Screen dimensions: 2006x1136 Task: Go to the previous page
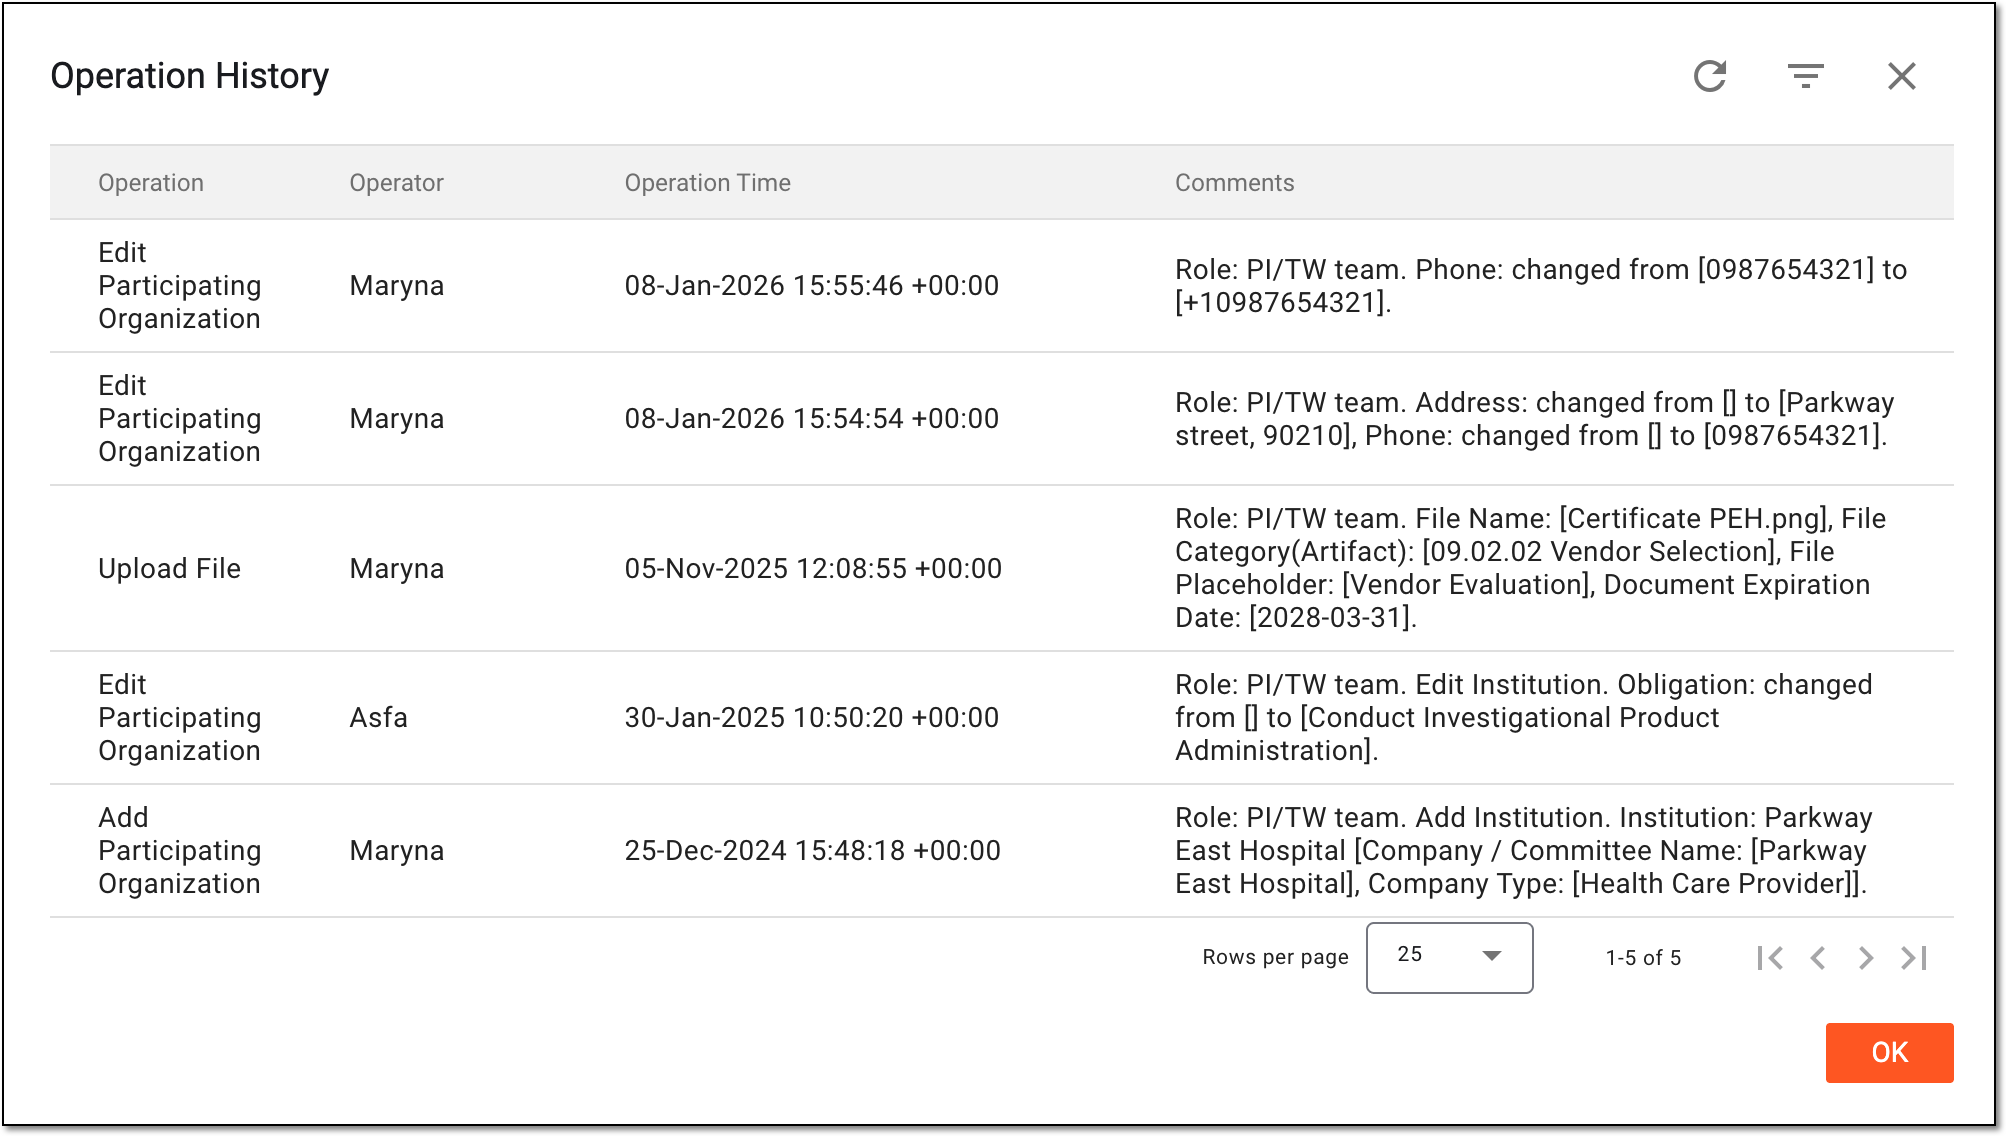(1818, 958)
